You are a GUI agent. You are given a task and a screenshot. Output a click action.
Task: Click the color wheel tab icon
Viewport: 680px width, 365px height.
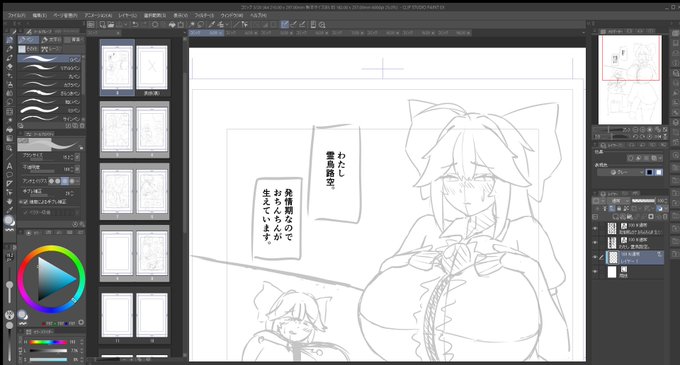tap(29, 233)
